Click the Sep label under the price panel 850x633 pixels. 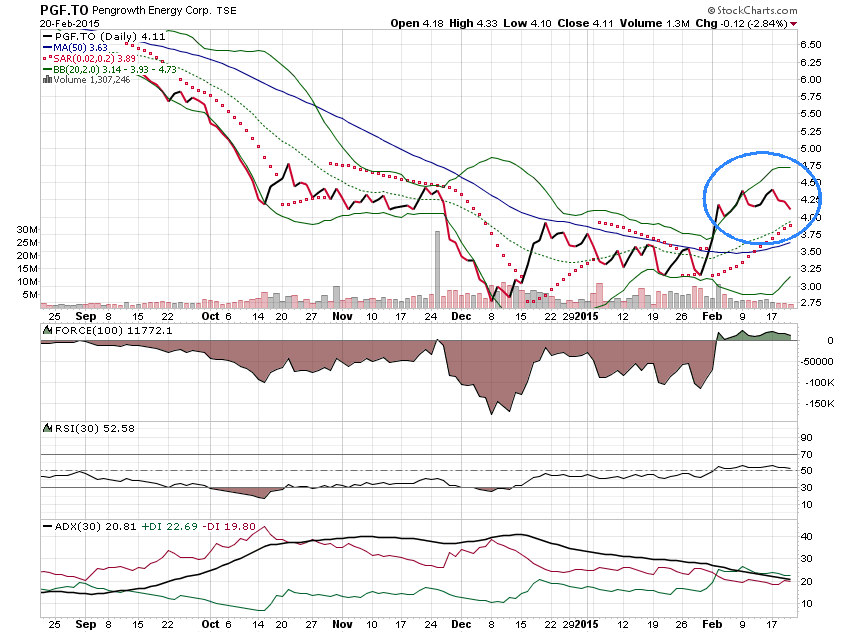(x=86, y=316)
